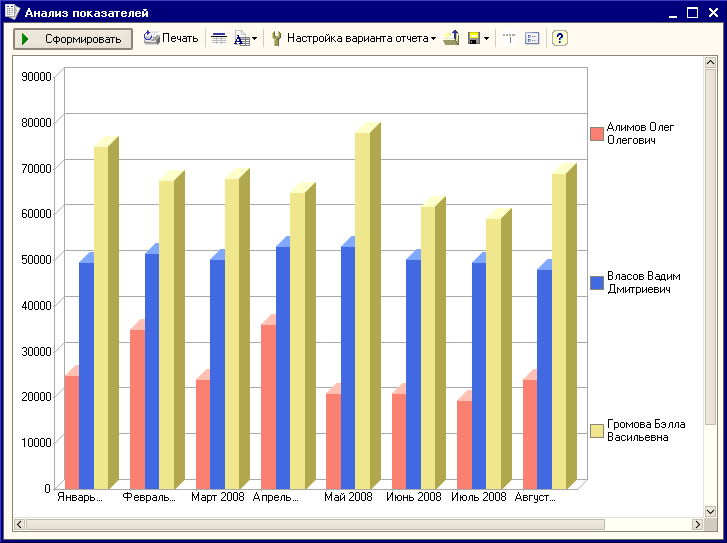The height and width of the screenshot is (543, 727).
Task: Click the vertical scrollbar up arrow
Action: point(710,62)
